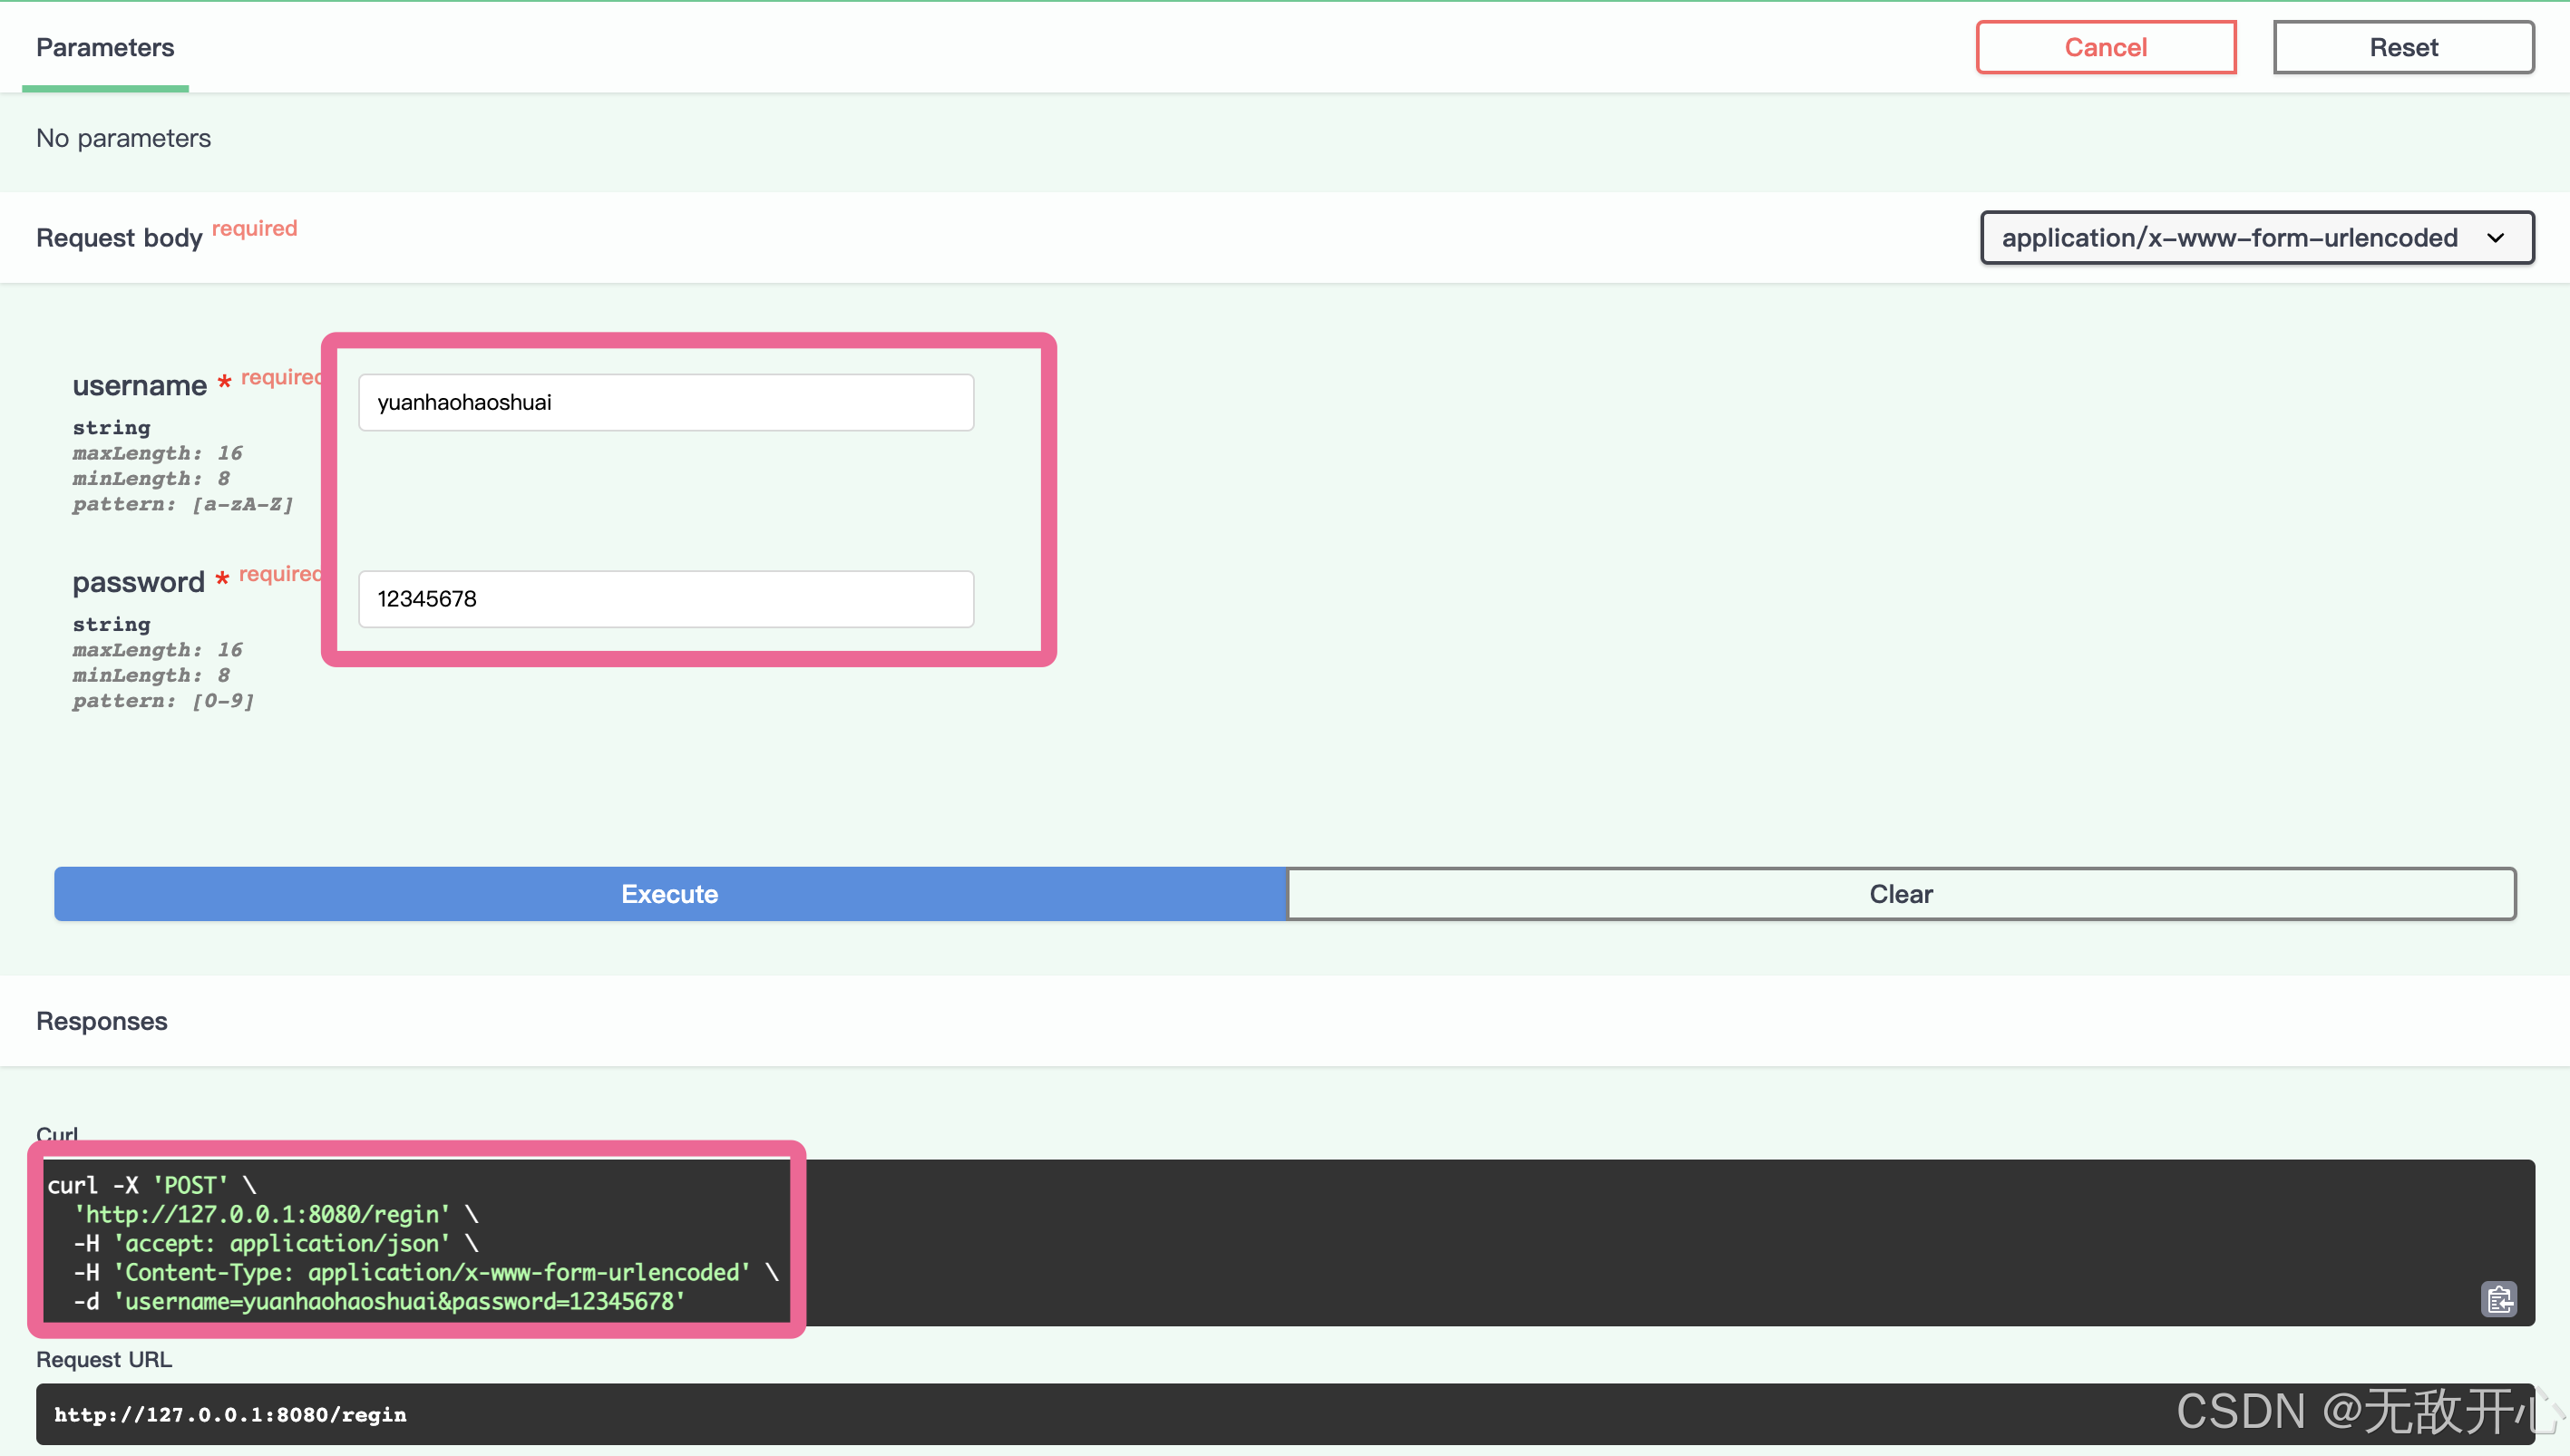Click the password 'minLength: 8' text
The image size is (2570, 1456).
(x=151, y=675)
